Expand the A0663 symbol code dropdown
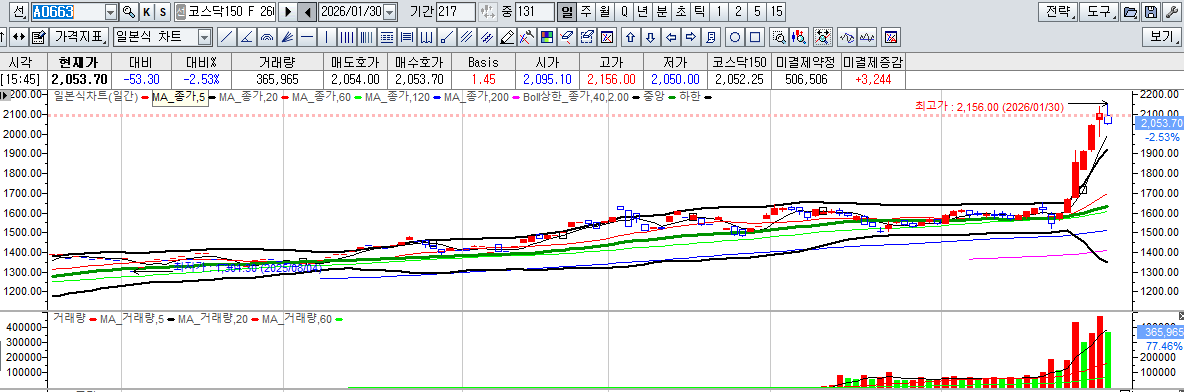Screen dimensions: 1184x392 112,12
